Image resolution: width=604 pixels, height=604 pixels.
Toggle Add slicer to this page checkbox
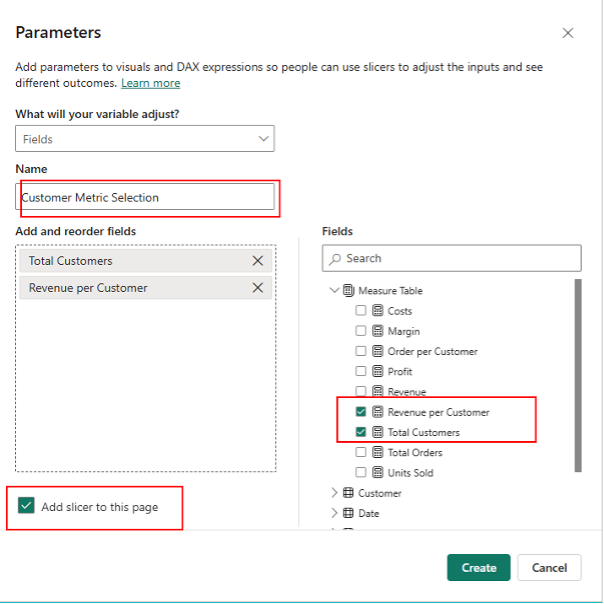pyautogui.click(x=26, y=506)
